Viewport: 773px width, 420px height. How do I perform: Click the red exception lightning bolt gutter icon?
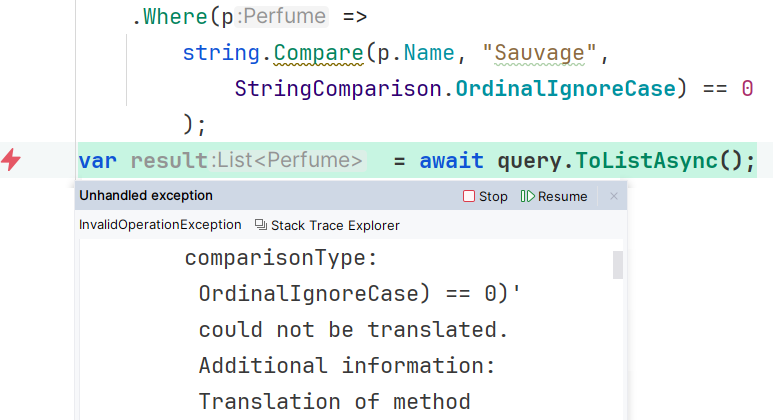point(11,160)
